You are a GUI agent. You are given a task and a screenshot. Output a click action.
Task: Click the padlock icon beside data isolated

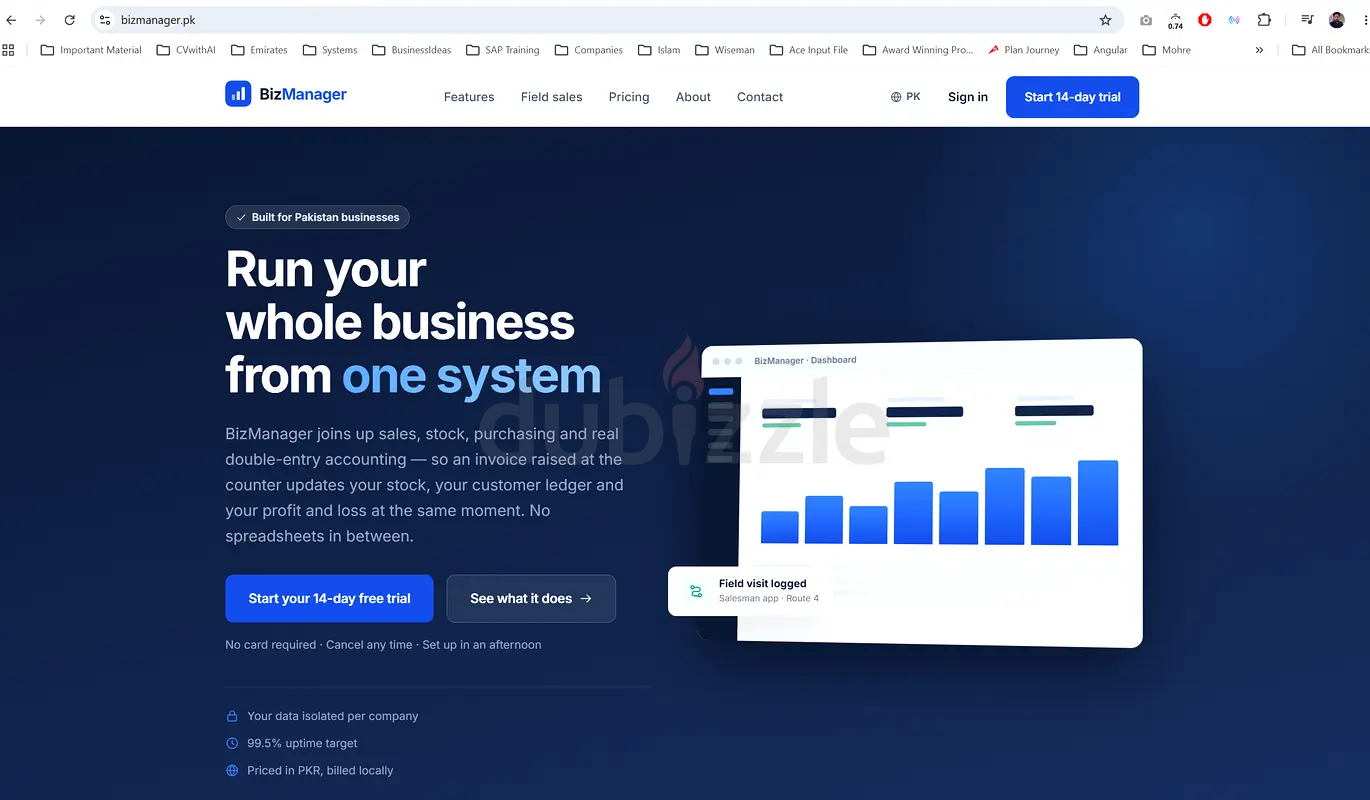point(232,716)
